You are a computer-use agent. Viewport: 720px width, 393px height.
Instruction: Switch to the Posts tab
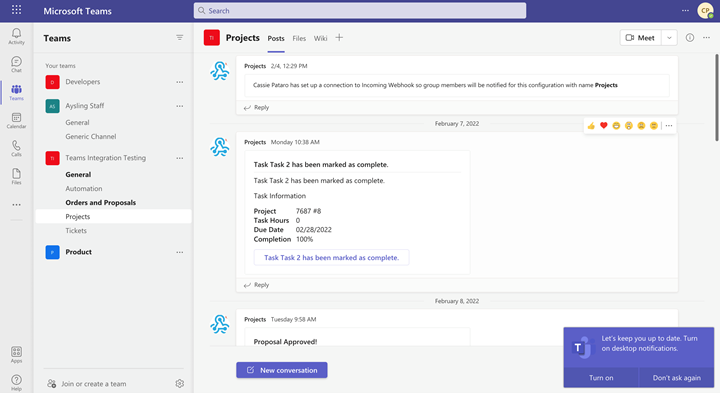276,39
